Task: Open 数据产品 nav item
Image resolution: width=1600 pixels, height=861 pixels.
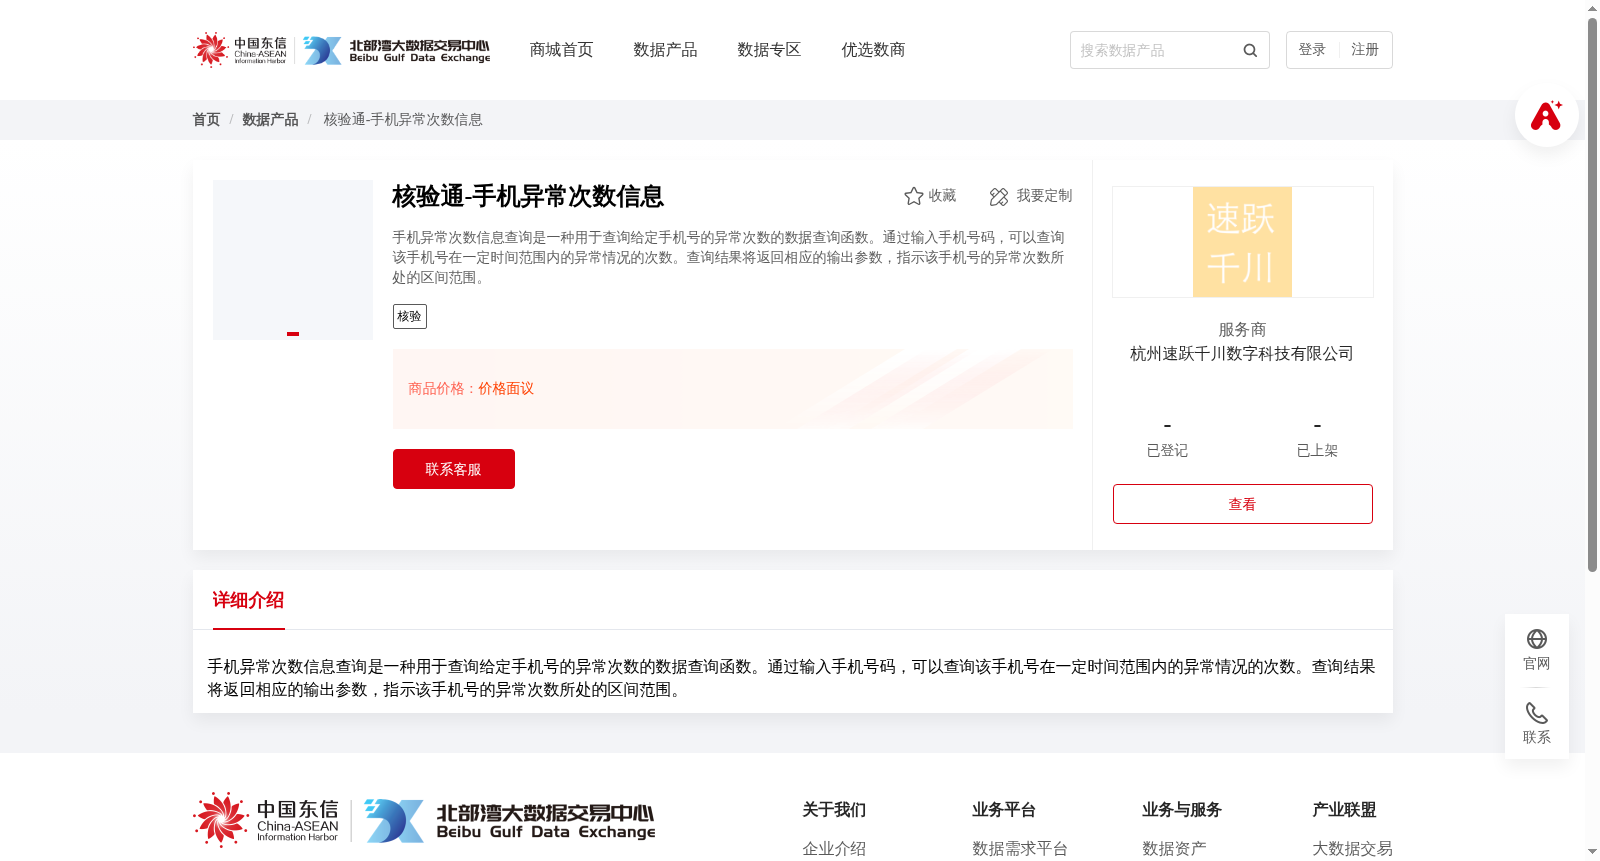Action: (x=665, y=50)
